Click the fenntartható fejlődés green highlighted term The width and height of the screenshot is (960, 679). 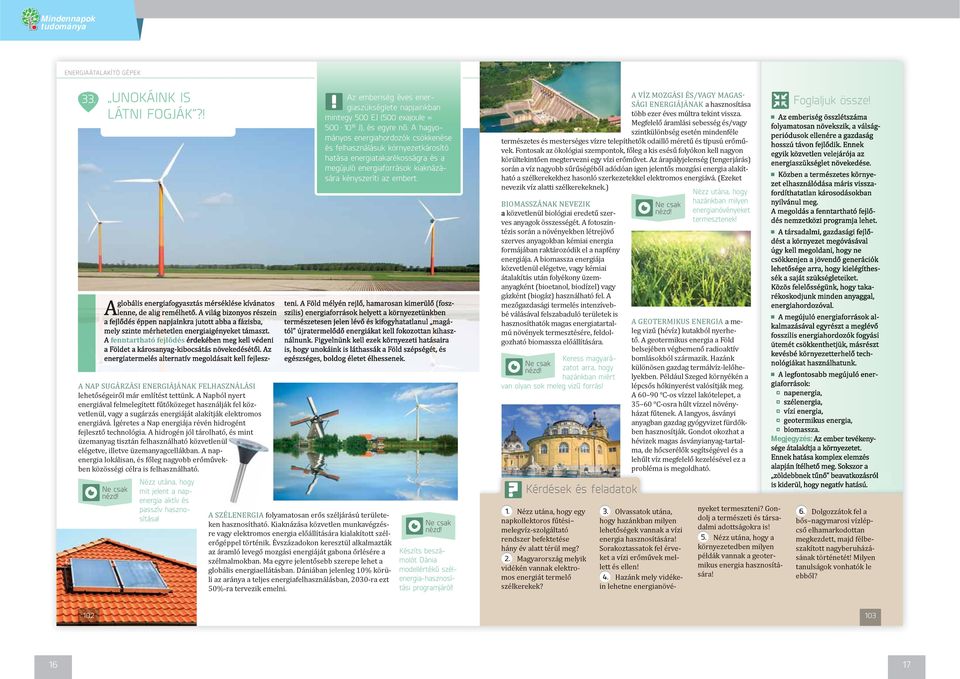point(147,340)
